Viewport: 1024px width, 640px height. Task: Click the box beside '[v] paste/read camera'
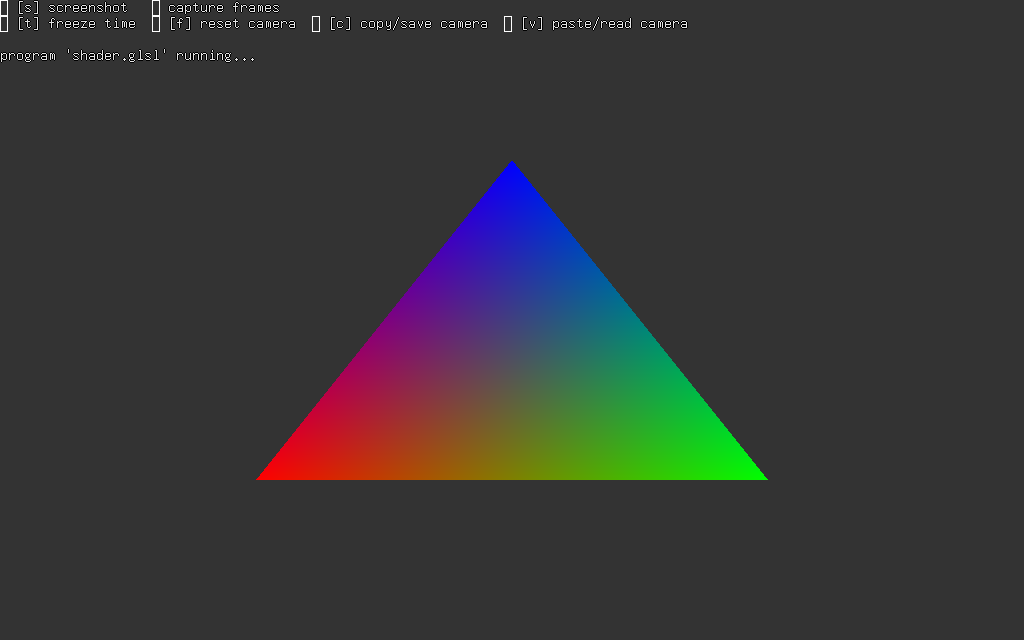(x=508, y=24)
